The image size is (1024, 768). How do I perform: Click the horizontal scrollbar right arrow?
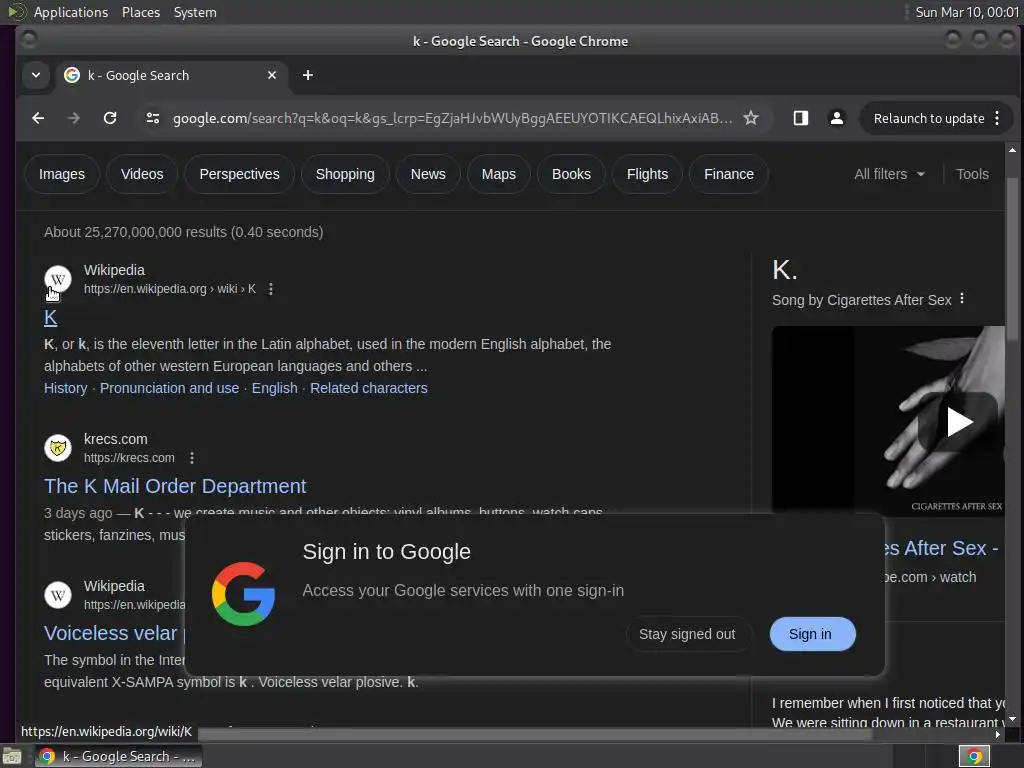(997, 734)
